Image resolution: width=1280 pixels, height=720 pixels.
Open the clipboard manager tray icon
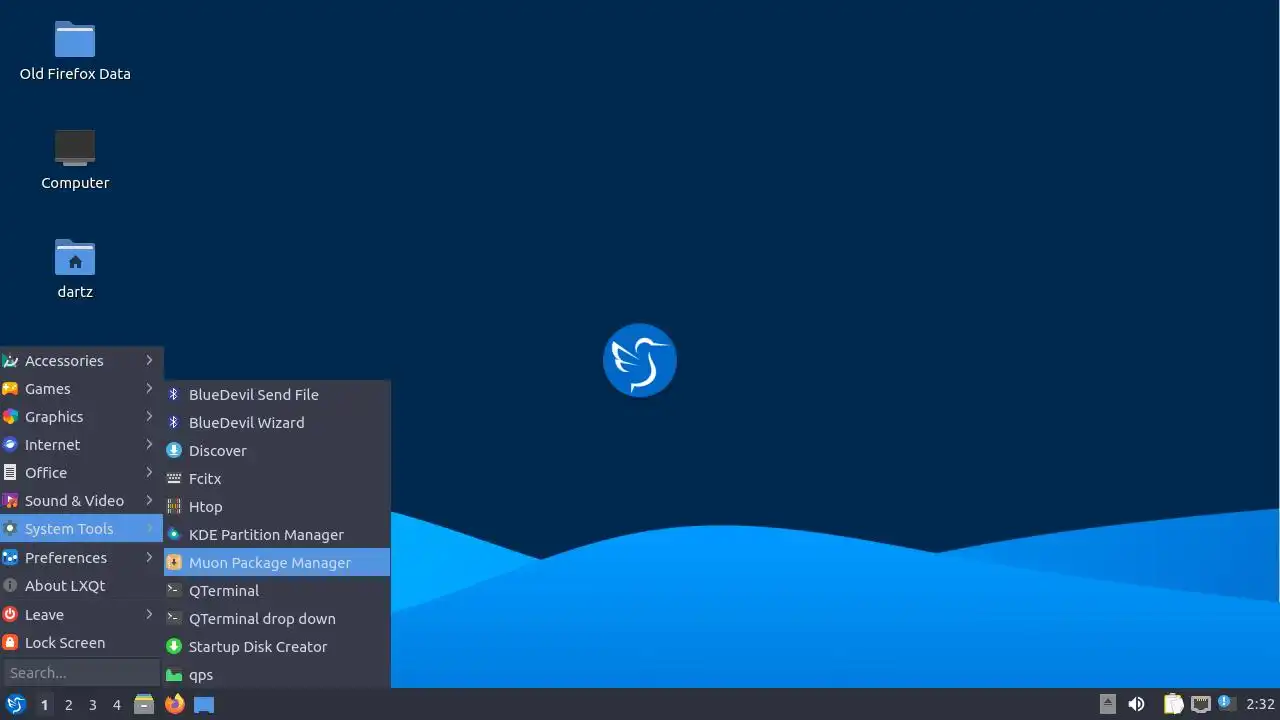click(1173, 704)
